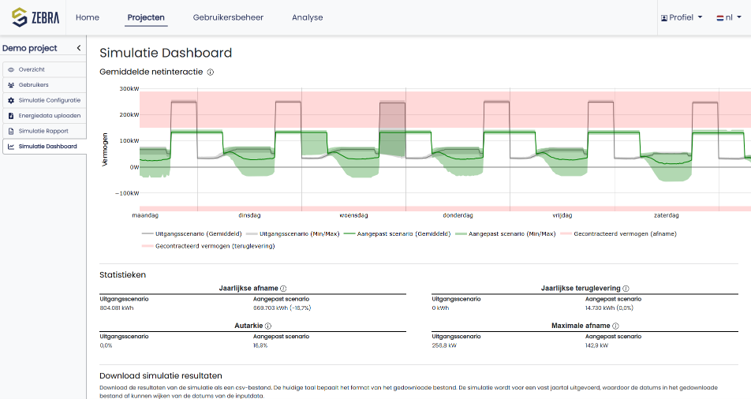Click the document icon for Simulatie Rapport
This screenshot has height=399, width=751.
coord(11,131)
